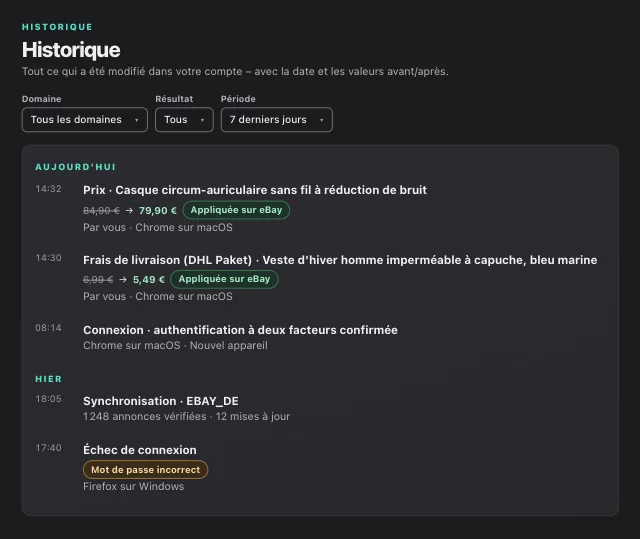Screen dimensions: 640x539
Task: Click the new shipping fee 5,49 €
Action: [x=149, y=279]
